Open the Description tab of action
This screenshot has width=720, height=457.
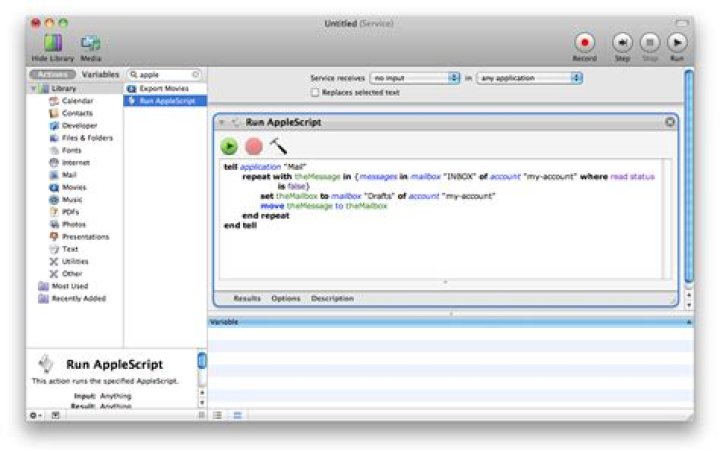(x=332, y=299)
